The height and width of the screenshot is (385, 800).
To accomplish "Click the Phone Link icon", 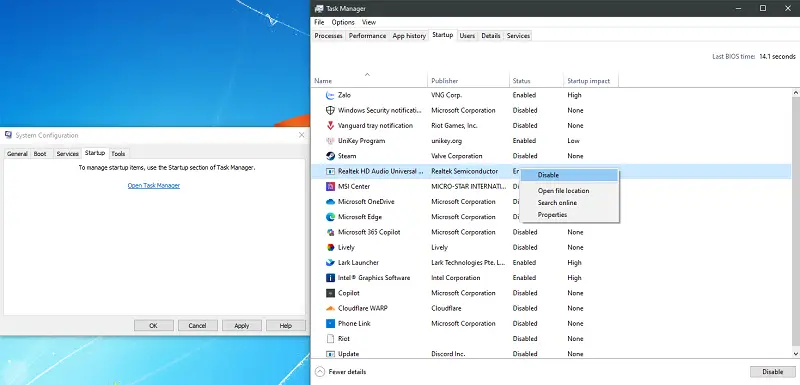I will pos(330,323).
